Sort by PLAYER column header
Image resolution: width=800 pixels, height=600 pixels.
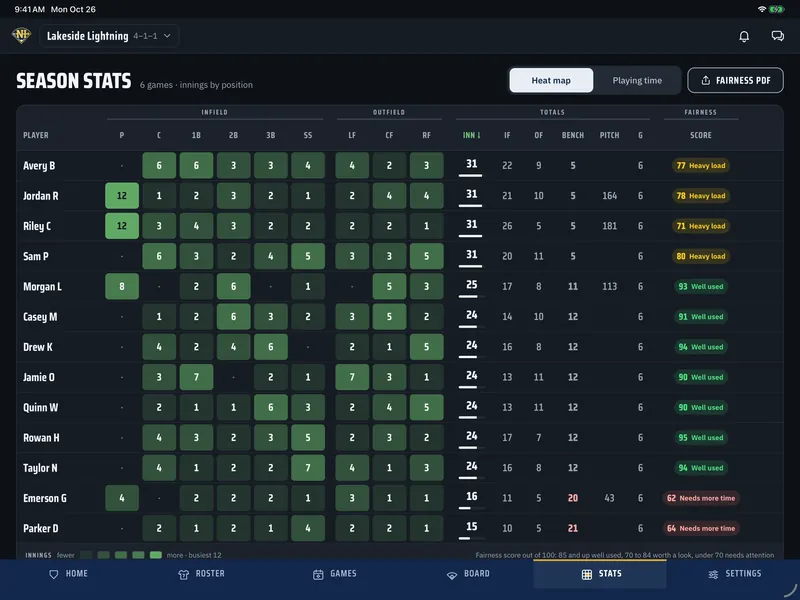pyautogui.click(x=36, y=135)
